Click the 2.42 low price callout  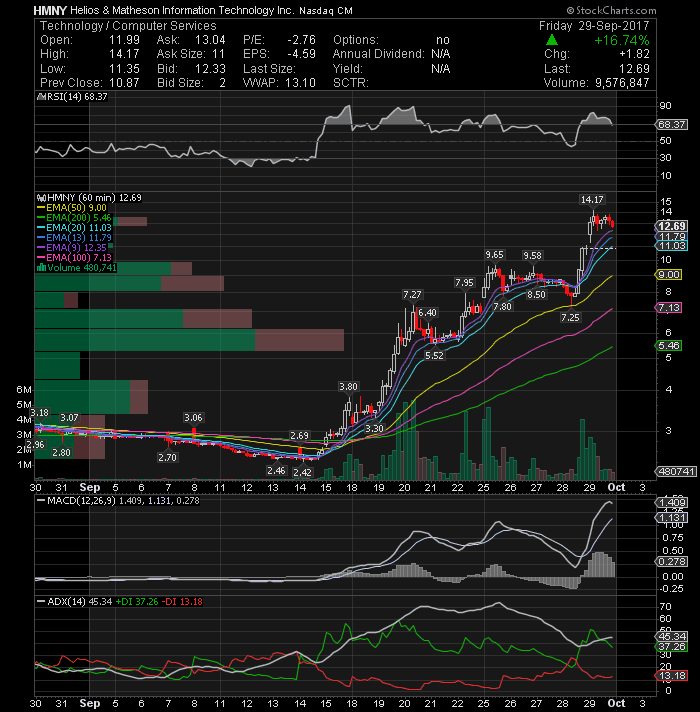302,473
